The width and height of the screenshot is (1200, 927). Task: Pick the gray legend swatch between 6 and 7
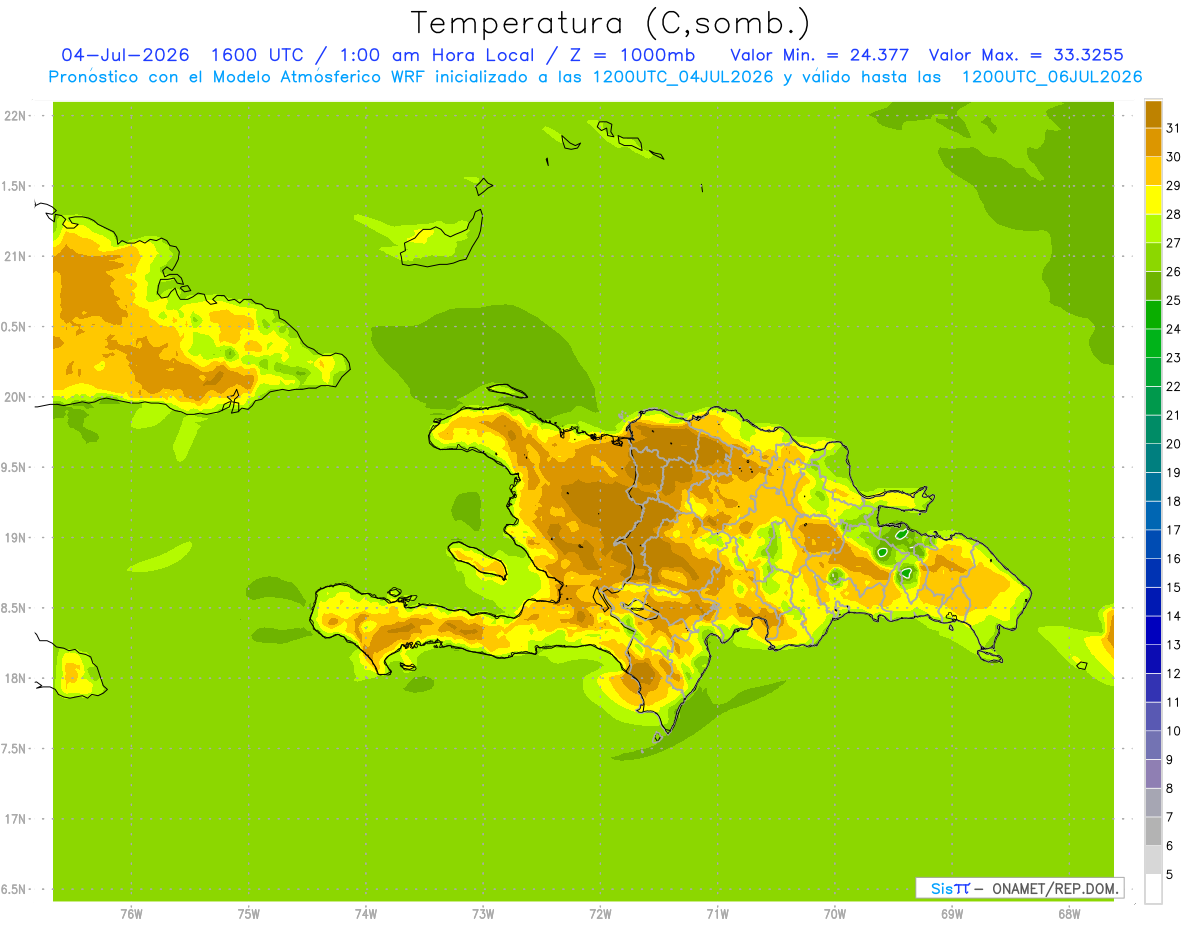(1153, 831)
